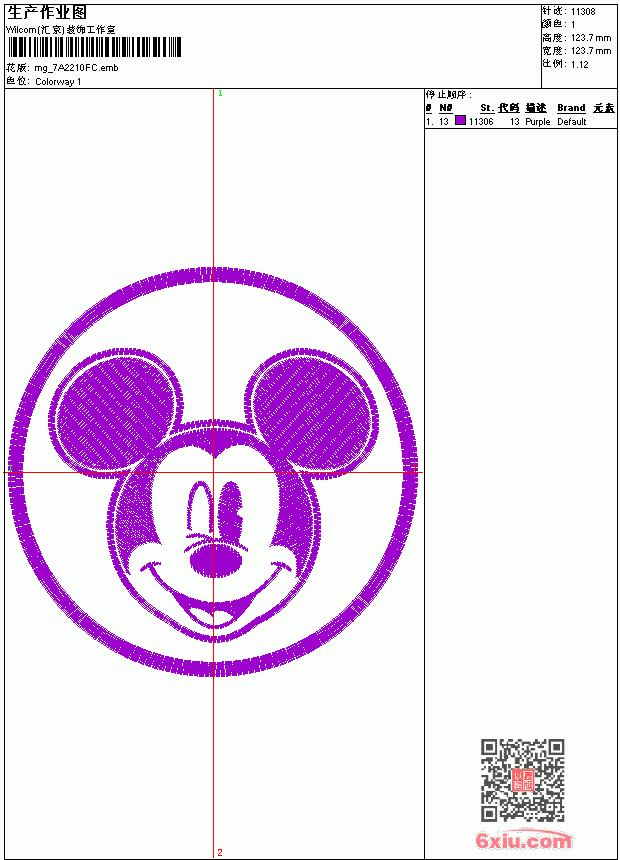Select the file name mg_7A2210FC.emb
The height and width of the screenshot is (860, 620).
coord(76,68)
